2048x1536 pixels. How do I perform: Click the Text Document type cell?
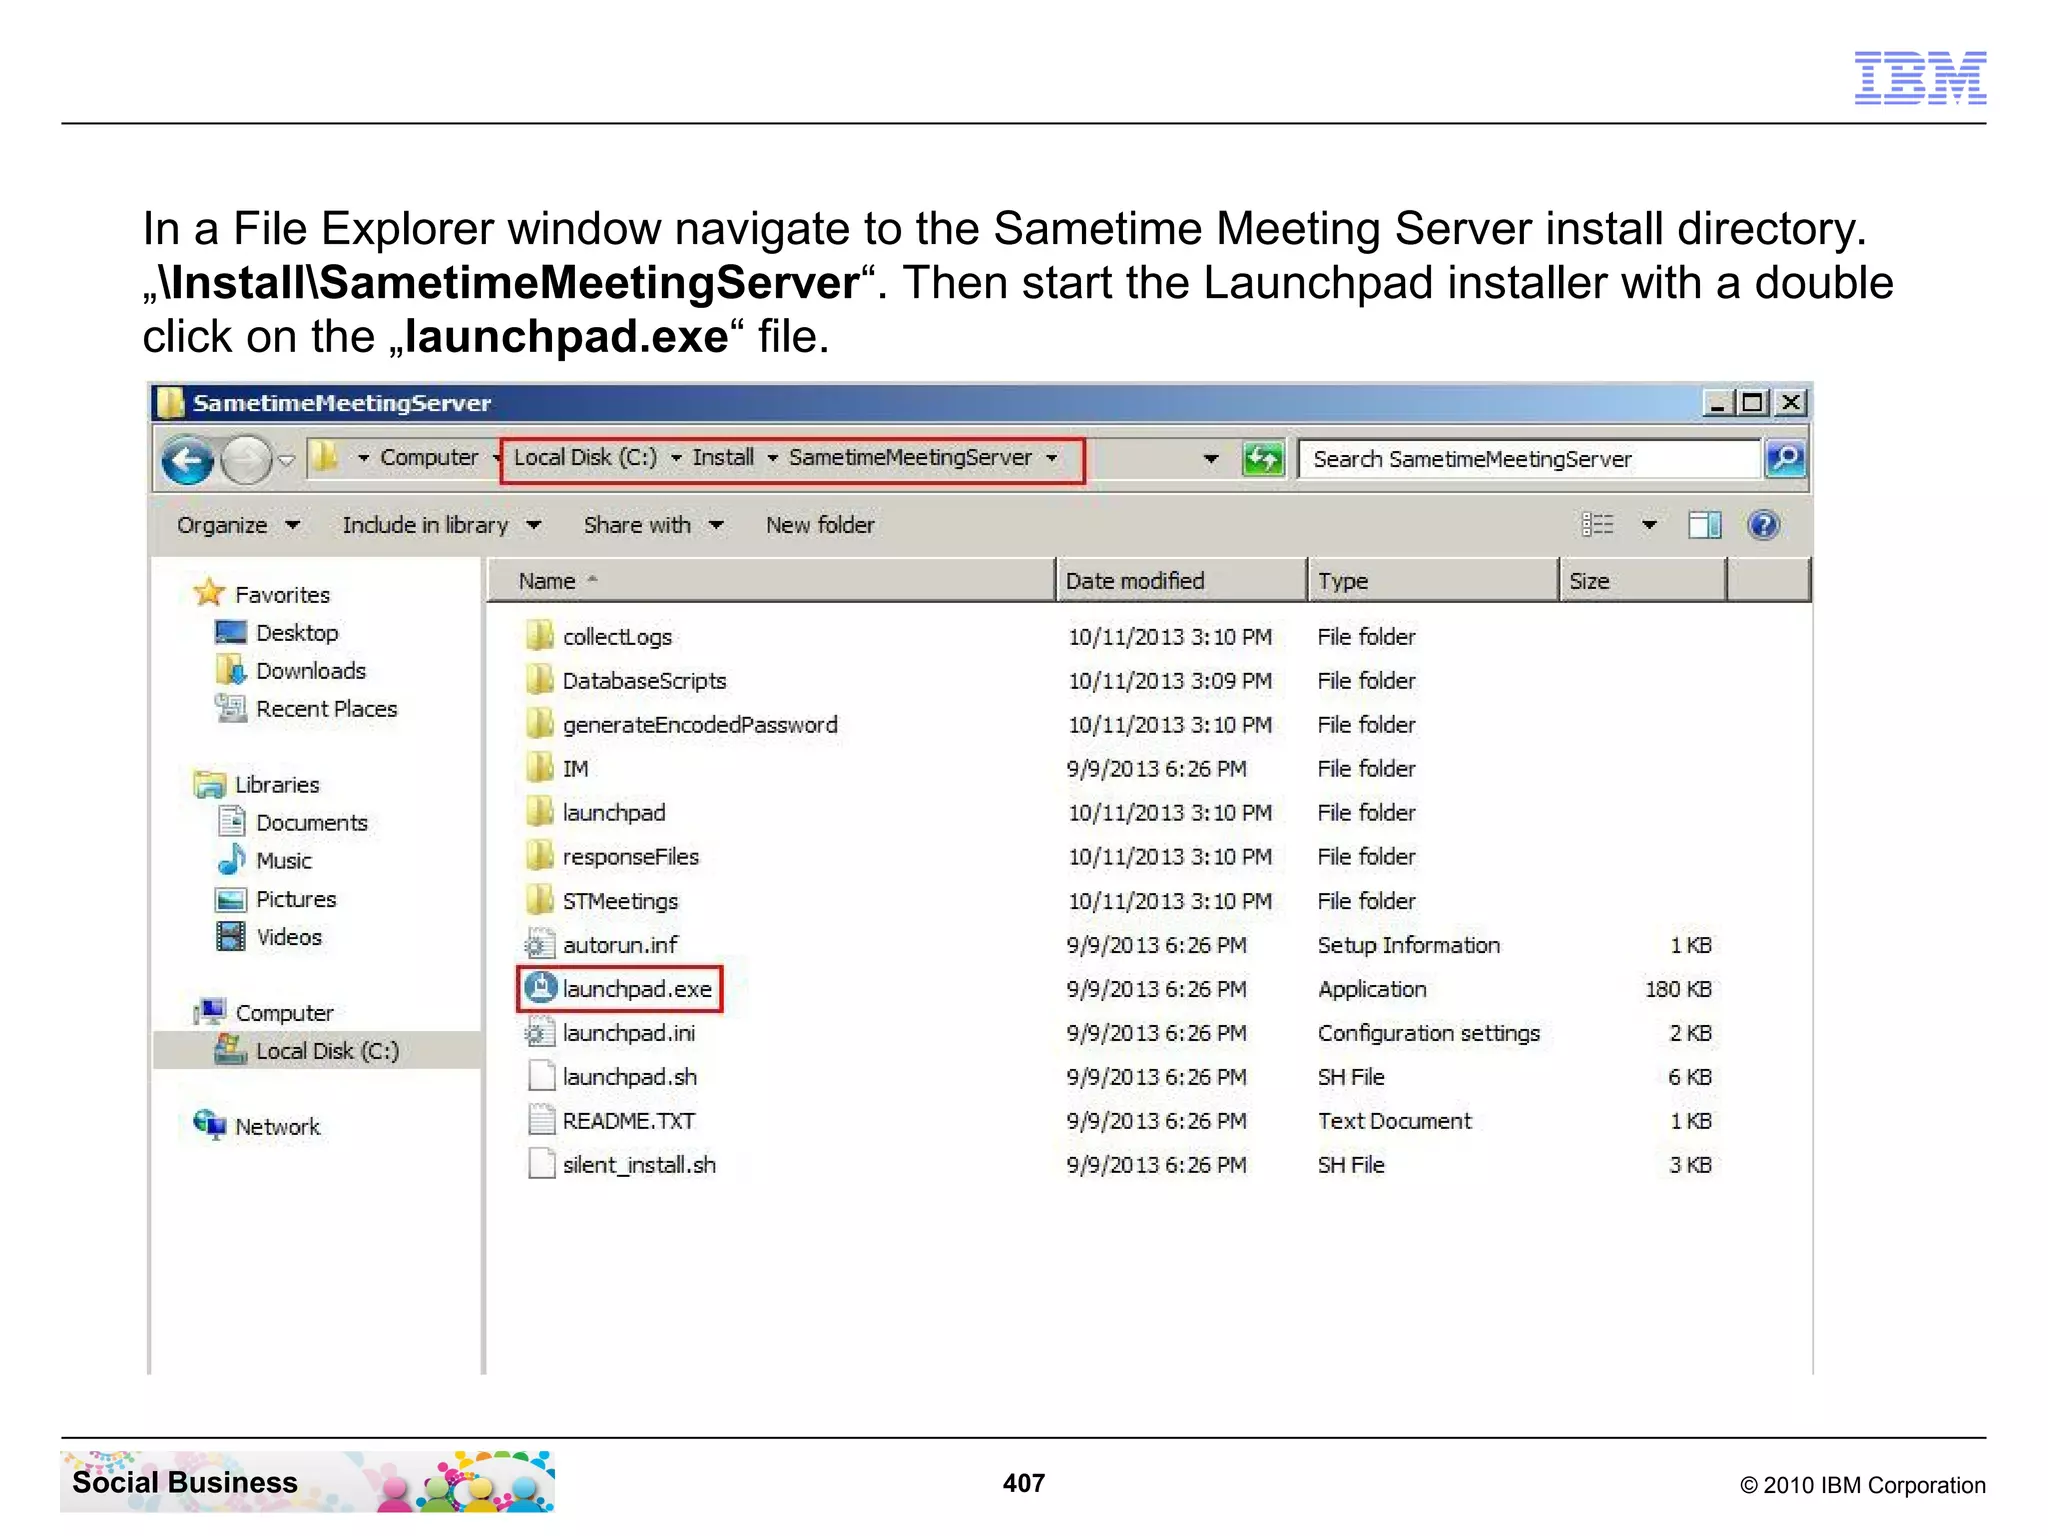(x=1395, y=1121)
